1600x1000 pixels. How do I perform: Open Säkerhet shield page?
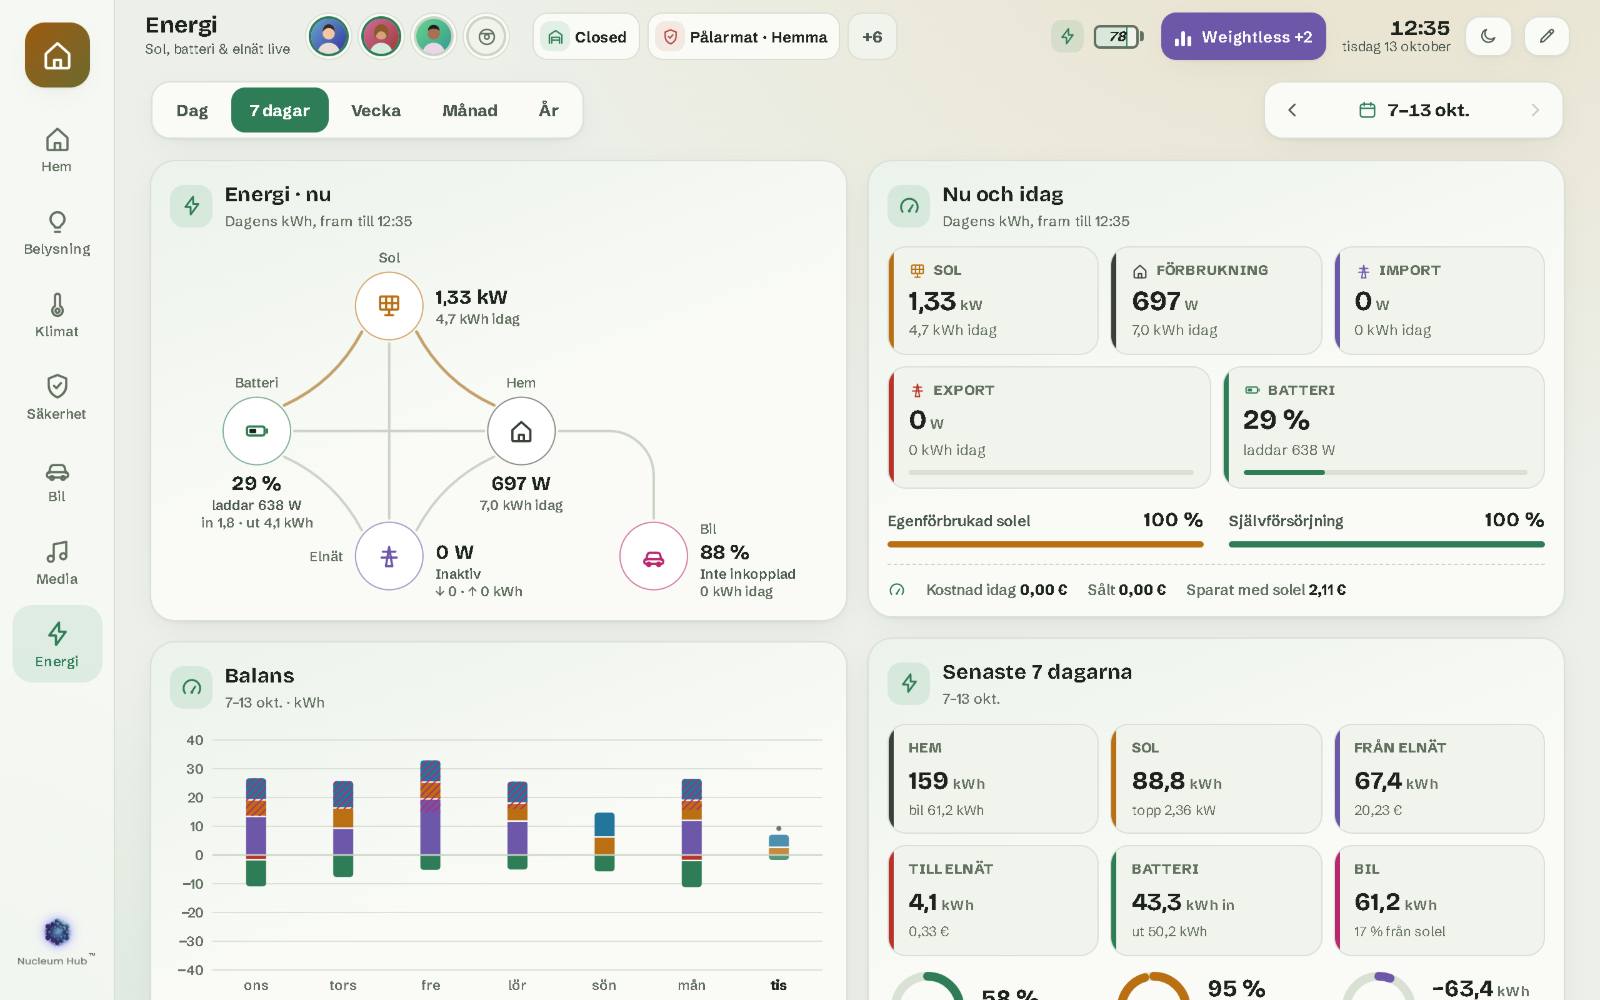tap(57, 398)
